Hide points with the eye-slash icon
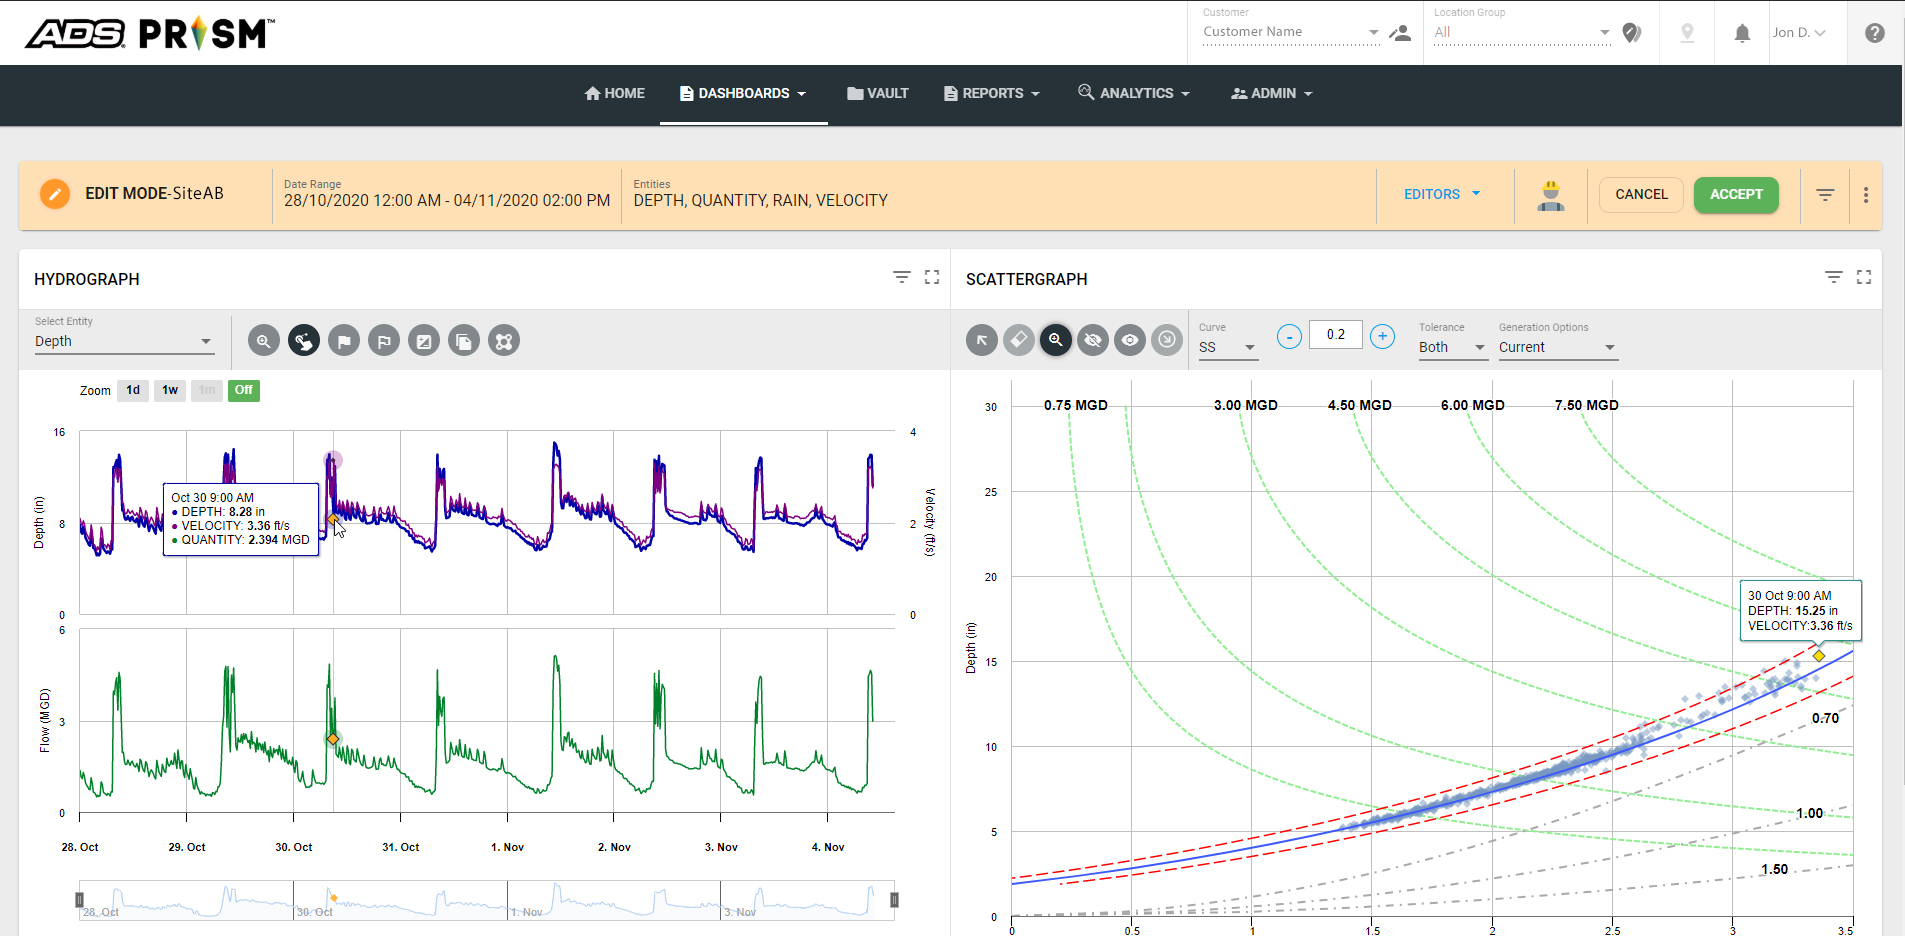The width and height of the screenshot is (1905, 936). [1093, 340]
